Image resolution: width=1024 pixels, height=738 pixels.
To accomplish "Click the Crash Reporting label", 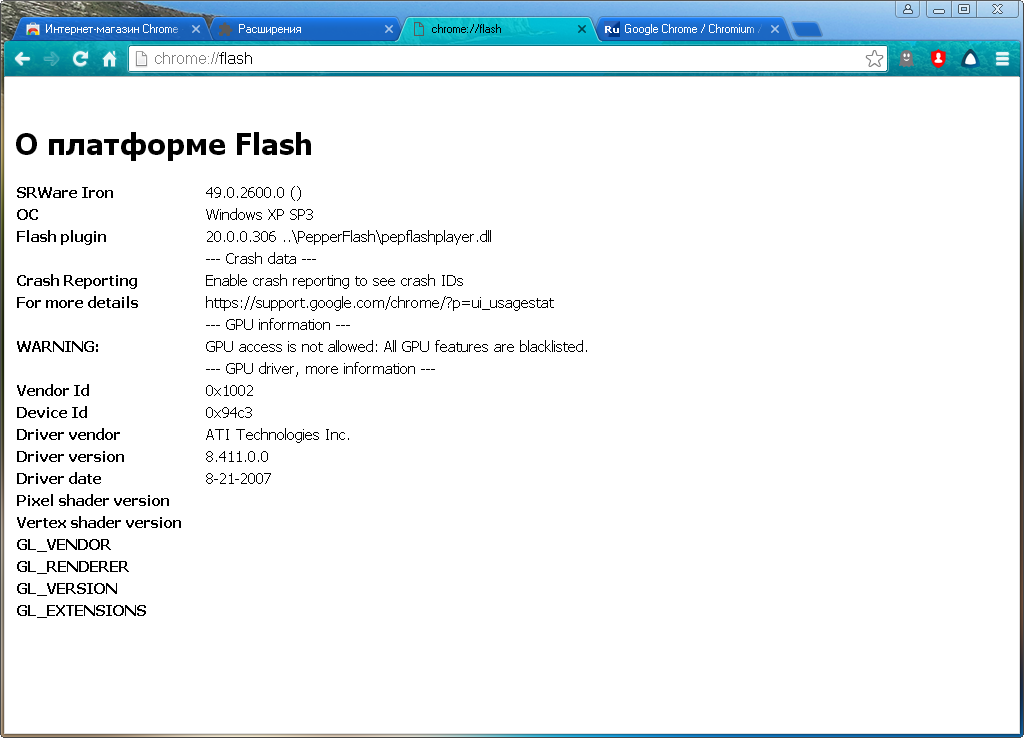I will [77, 281].
